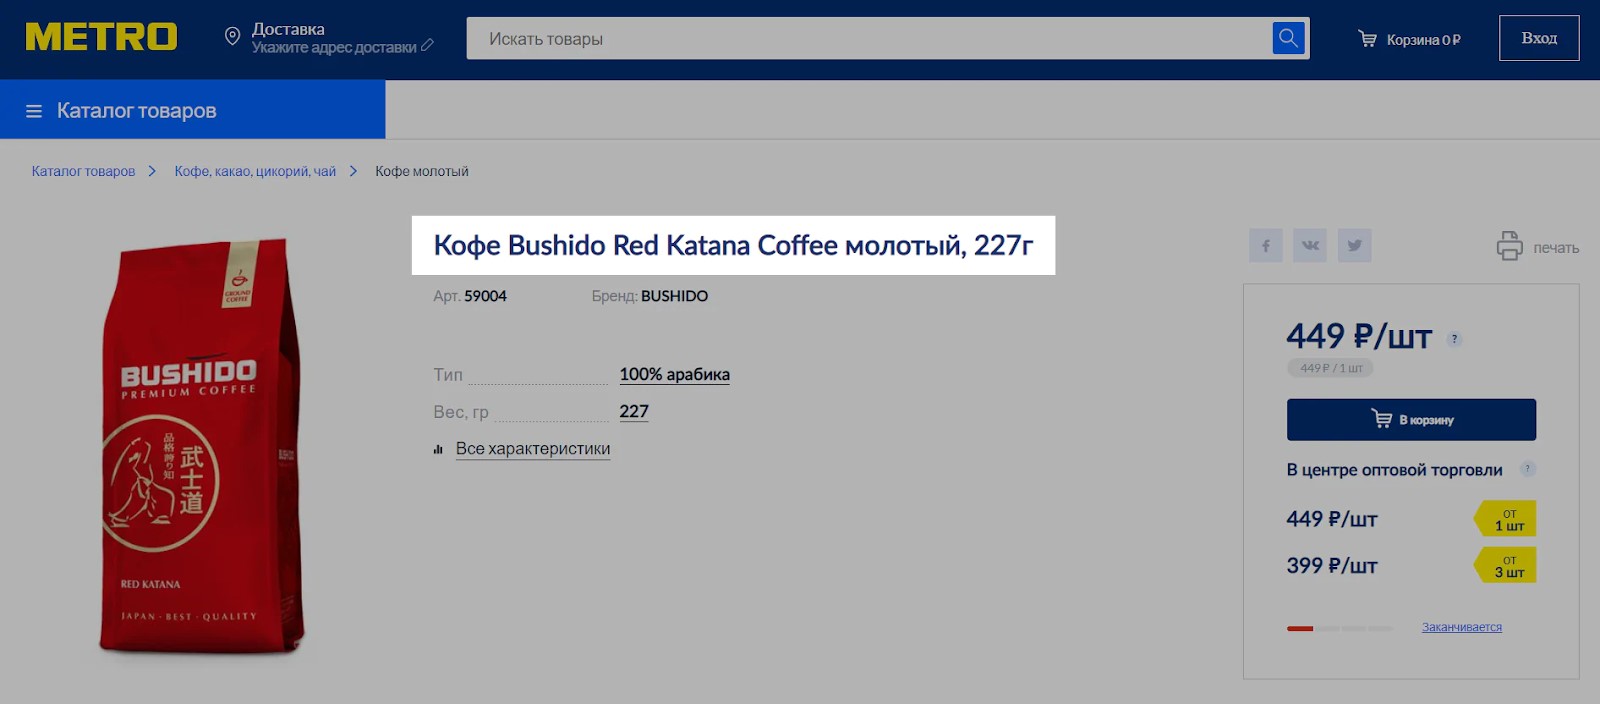This screenshot has width=1600, height=704.
Task: Click the magnifier search icon button
Action: [1288, 39]
